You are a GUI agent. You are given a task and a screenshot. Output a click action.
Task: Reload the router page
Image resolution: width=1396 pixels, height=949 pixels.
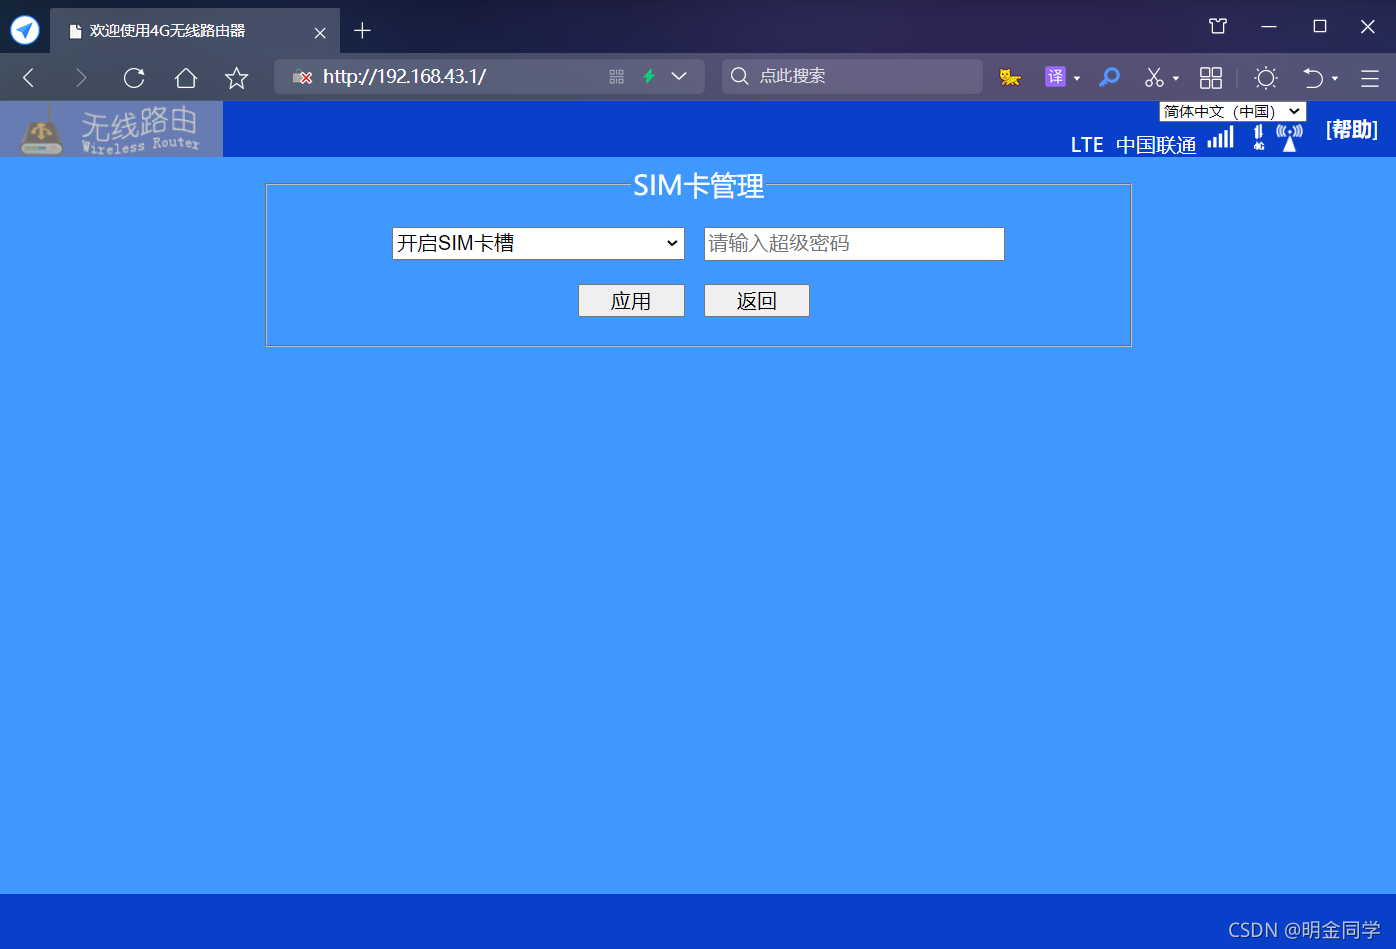tap(134, 78)
